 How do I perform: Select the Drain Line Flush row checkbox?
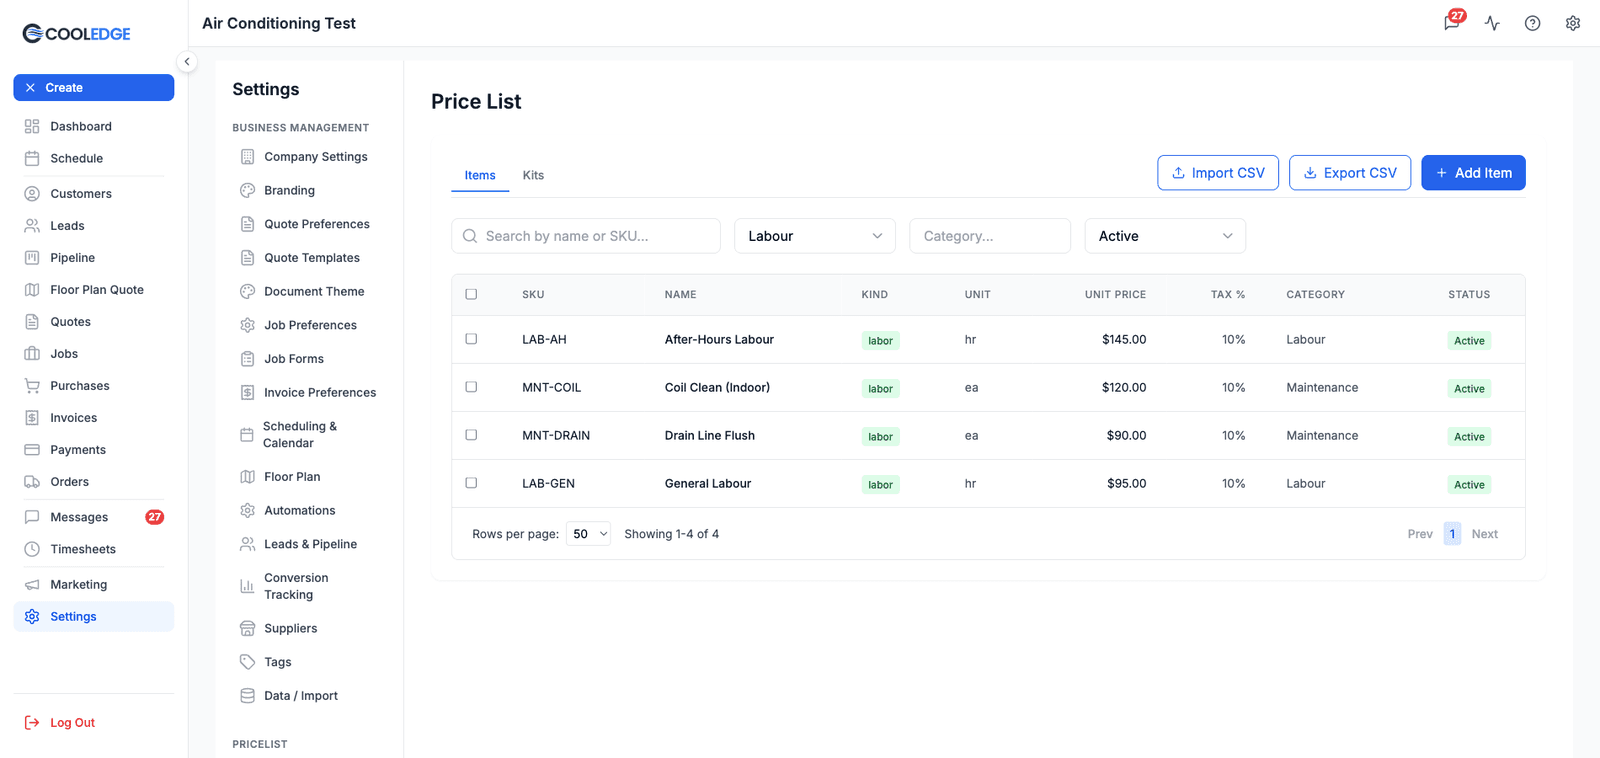click(x=471, y=435)
